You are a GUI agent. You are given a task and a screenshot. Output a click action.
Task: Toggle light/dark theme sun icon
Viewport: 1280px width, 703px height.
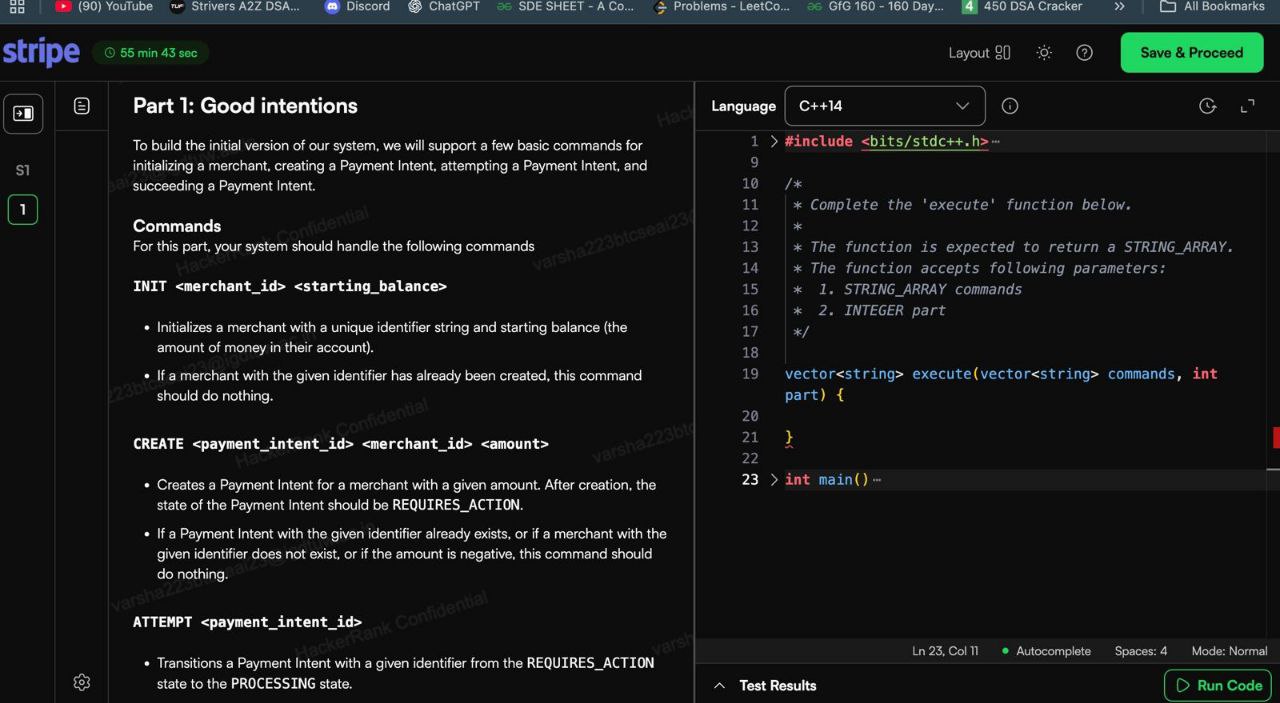(x=1044, y=53)
